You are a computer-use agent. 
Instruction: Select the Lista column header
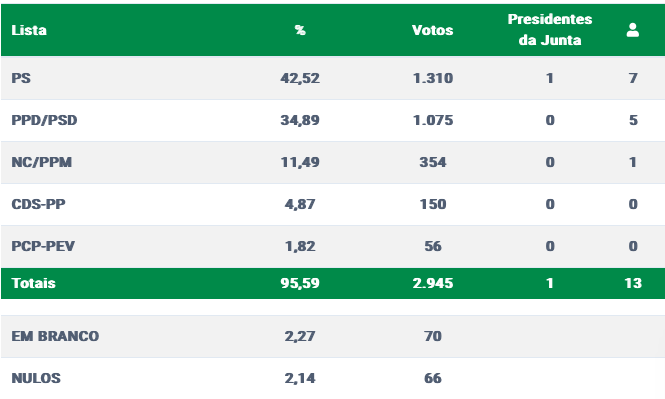click(29, 30)
